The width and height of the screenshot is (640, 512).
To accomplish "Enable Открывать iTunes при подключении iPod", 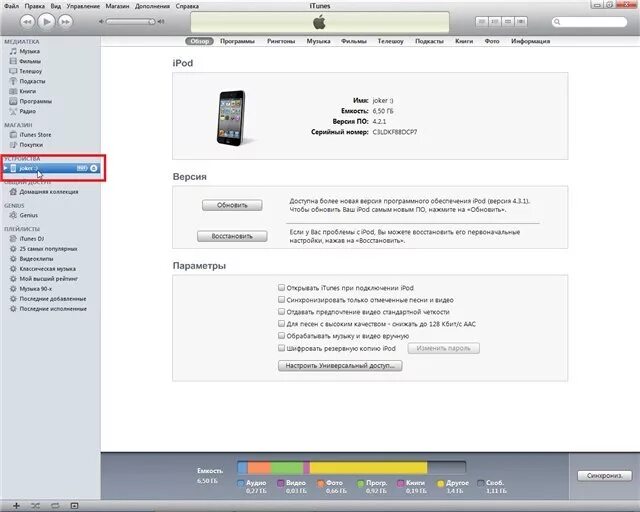I will 281,288.
